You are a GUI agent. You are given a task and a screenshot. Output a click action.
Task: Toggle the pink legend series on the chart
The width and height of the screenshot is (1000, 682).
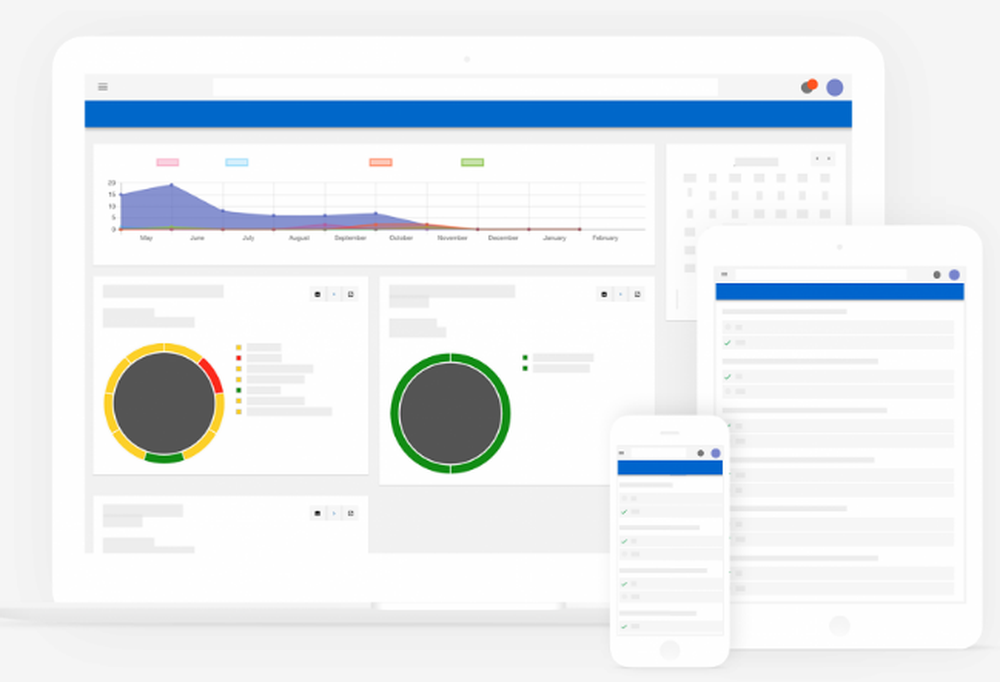coord(168,162)
